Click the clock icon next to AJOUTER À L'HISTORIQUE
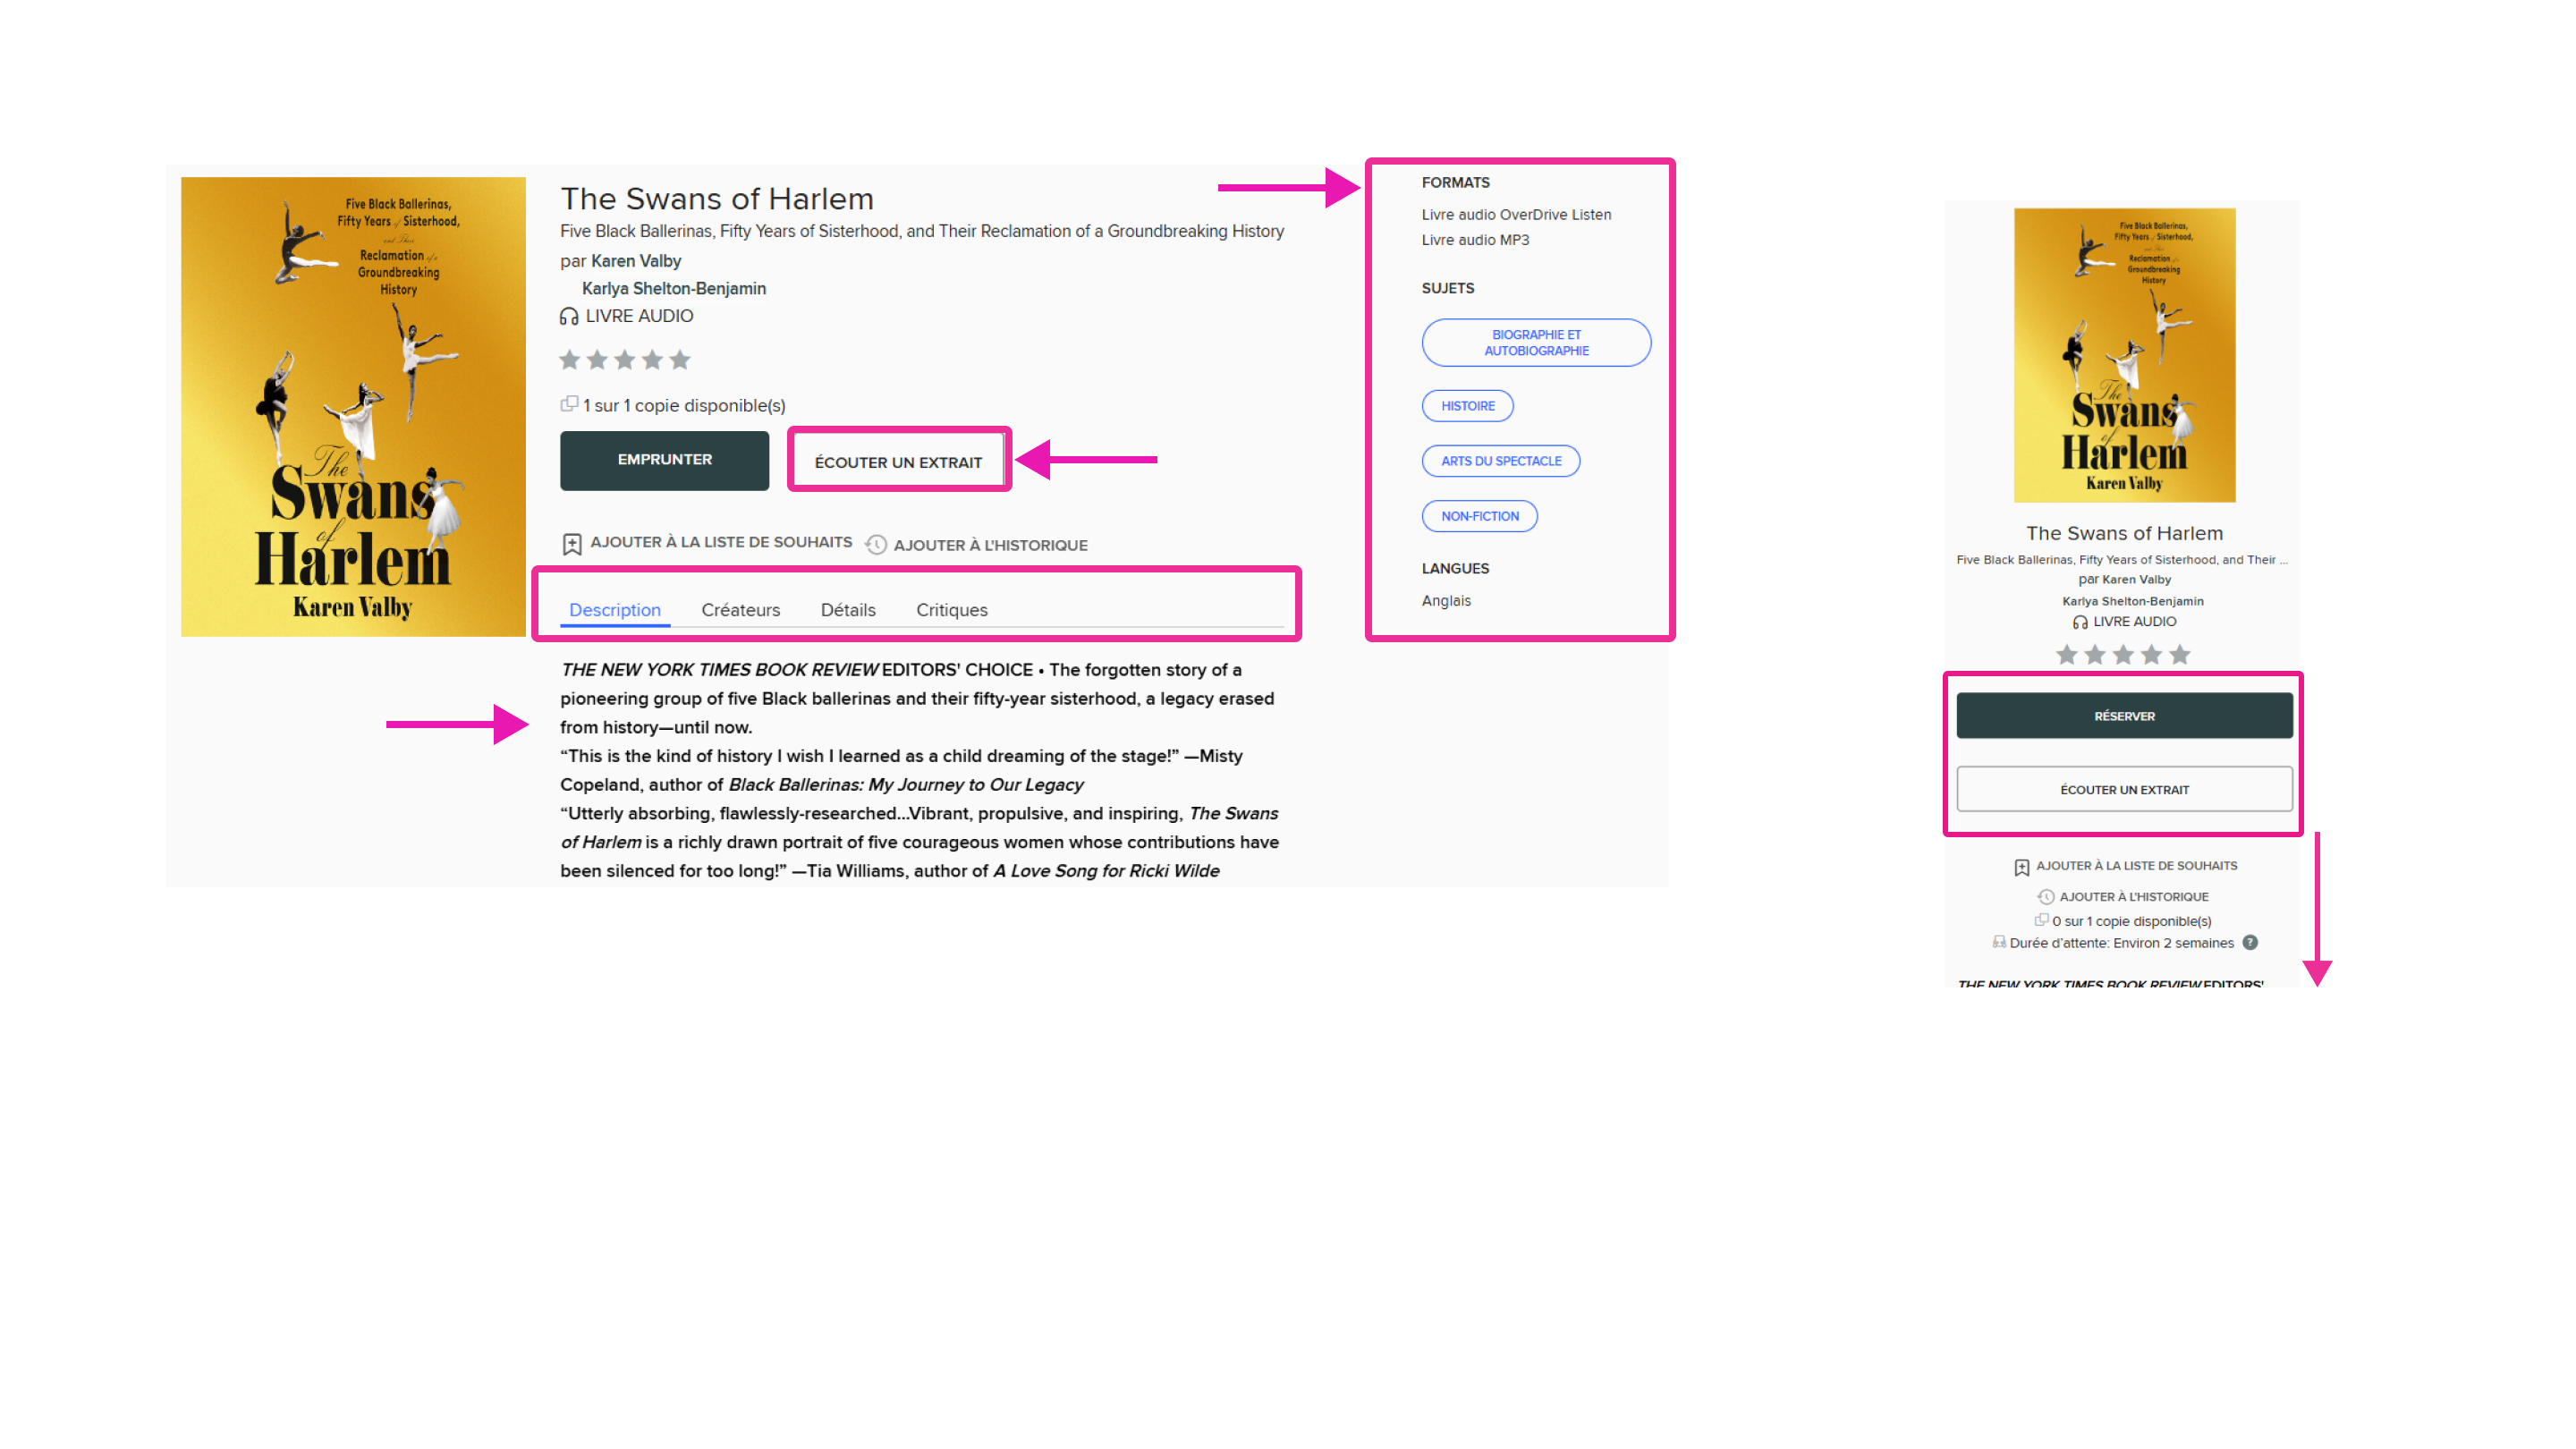 click(876, 545)
